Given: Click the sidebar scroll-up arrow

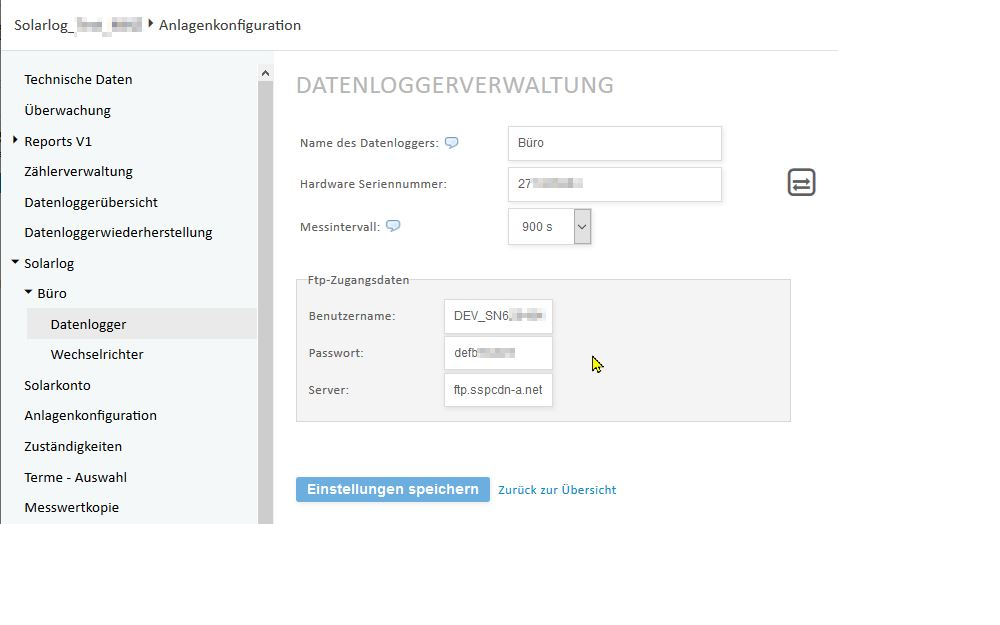Looking at the screenshot, I should pos(265,73).
